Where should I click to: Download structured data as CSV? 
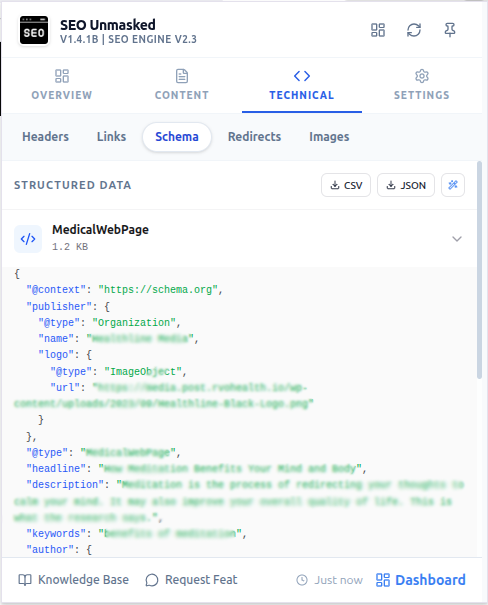coord(346,185)
